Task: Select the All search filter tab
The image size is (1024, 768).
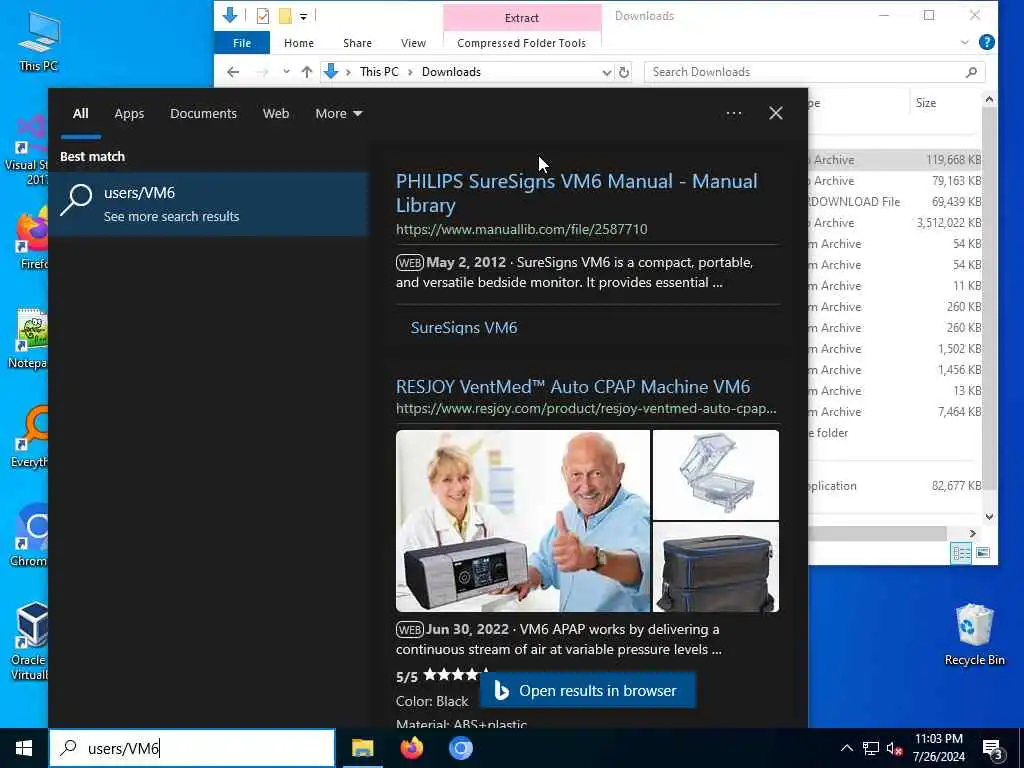Action: pyautogui.click(x=80, y=114)
